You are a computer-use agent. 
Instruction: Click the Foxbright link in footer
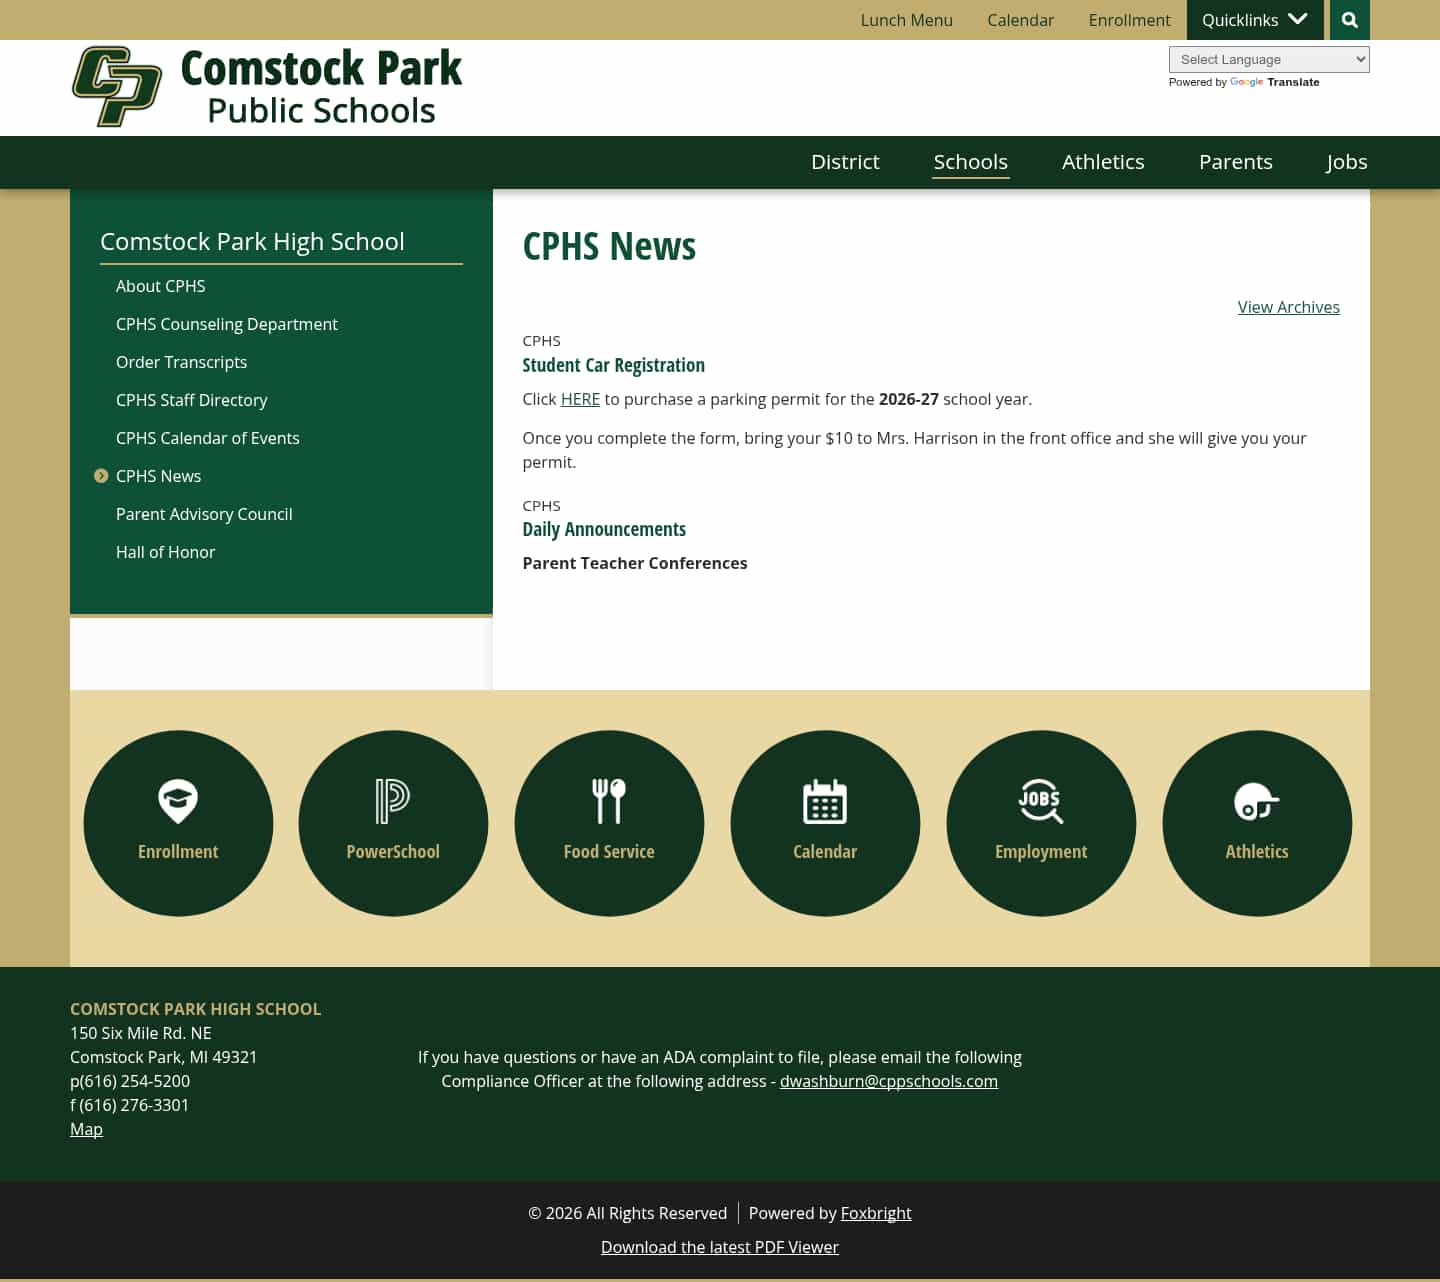tap(876, 1213)
